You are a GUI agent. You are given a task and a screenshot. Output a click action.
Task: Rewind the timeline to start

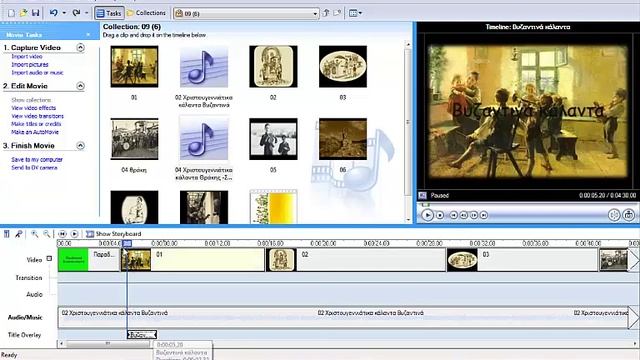[62, 234]
